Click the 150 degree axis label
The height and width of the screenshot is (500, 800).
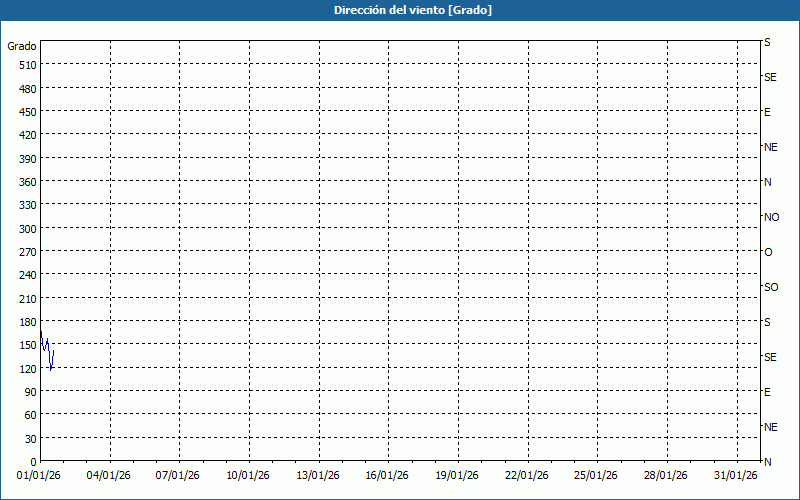(x=28, y=345)
